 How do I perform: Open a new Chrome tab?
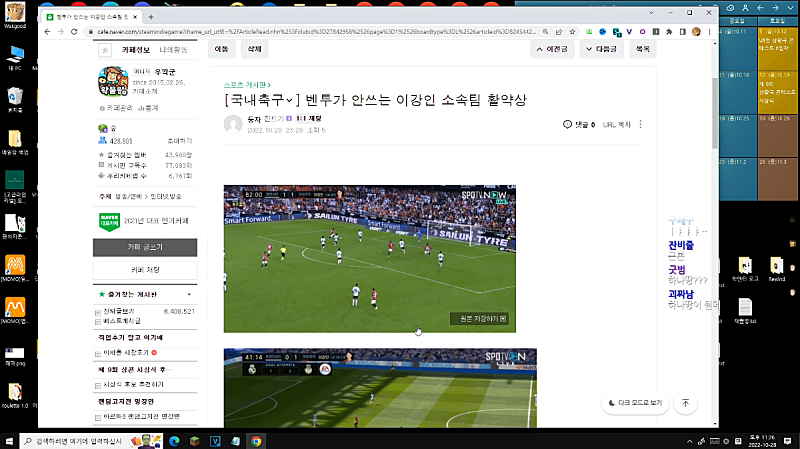(x=151, y=17)
